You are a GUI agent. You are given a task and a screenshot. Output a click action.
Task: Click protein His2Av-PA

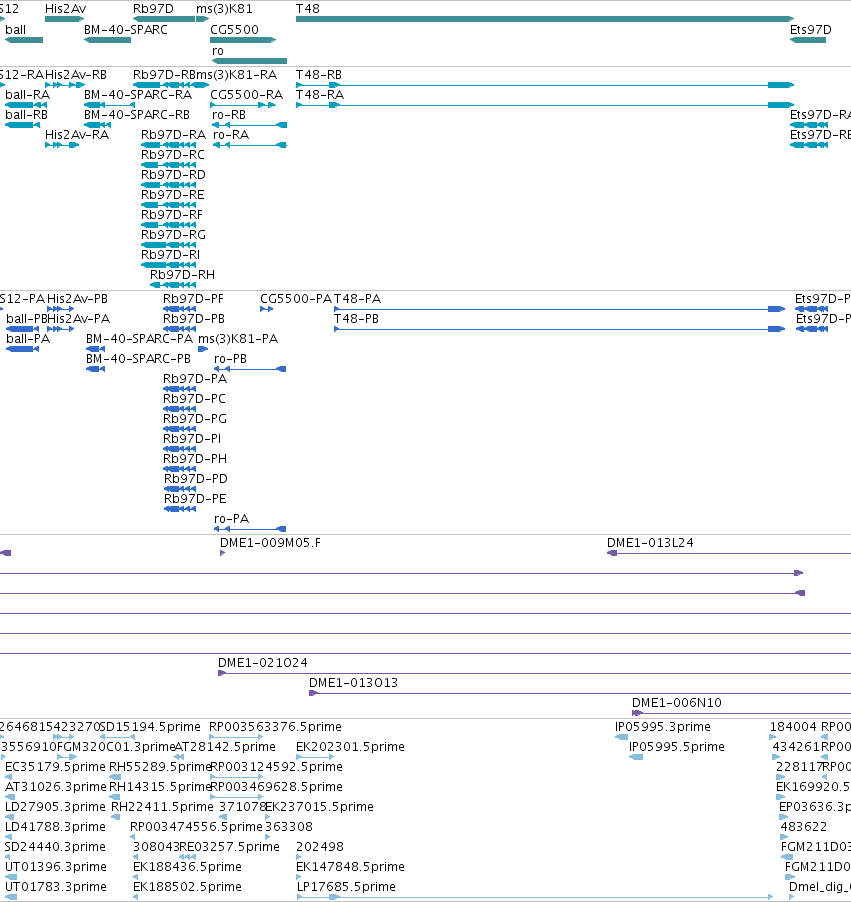[60, 329]
